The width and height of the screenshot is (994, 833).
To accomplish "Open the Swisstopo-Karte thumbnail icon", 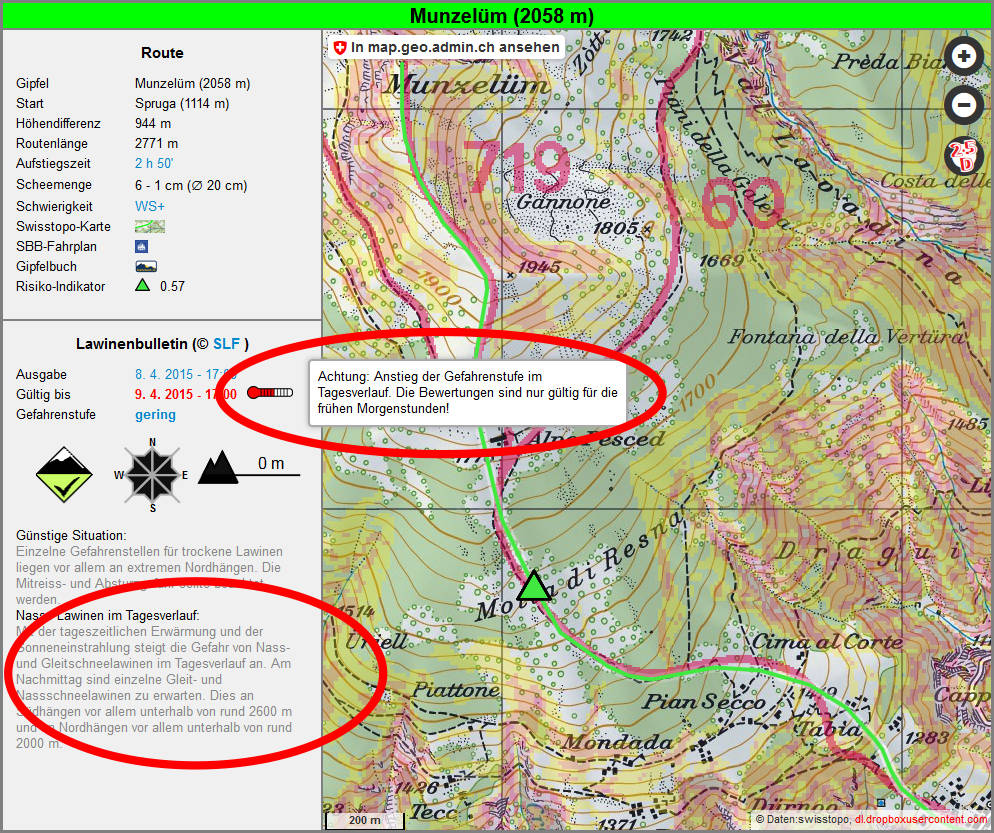I will 150,226.
